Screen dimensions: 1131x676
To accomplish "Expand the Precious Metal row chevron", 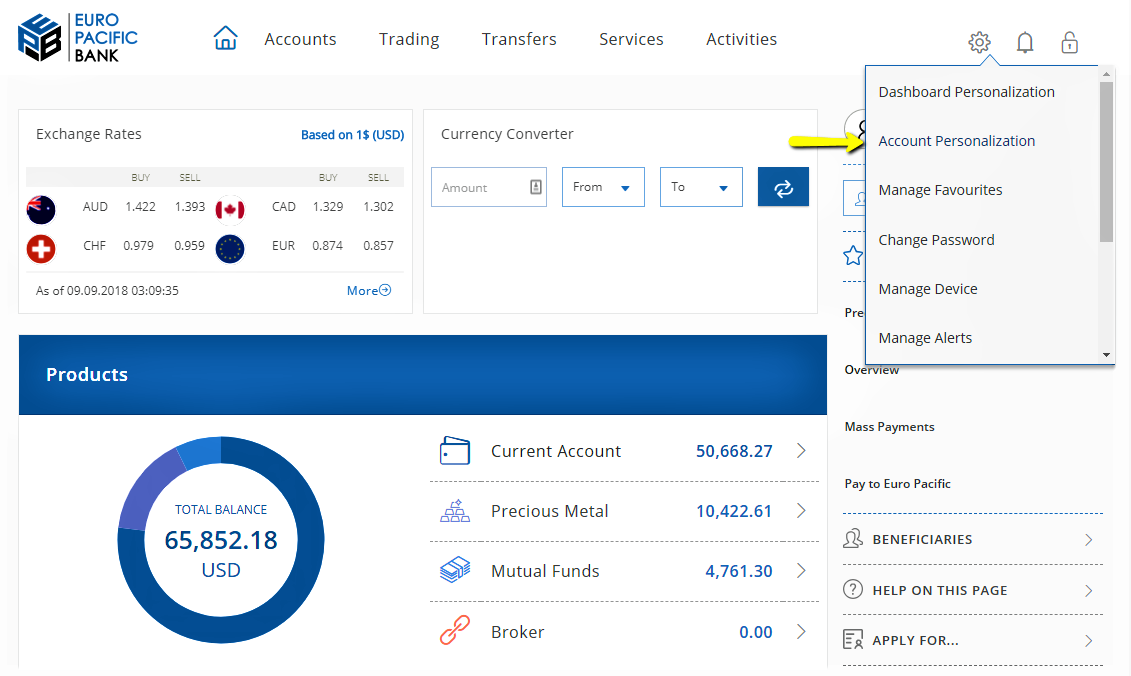I will click(801, 511).
